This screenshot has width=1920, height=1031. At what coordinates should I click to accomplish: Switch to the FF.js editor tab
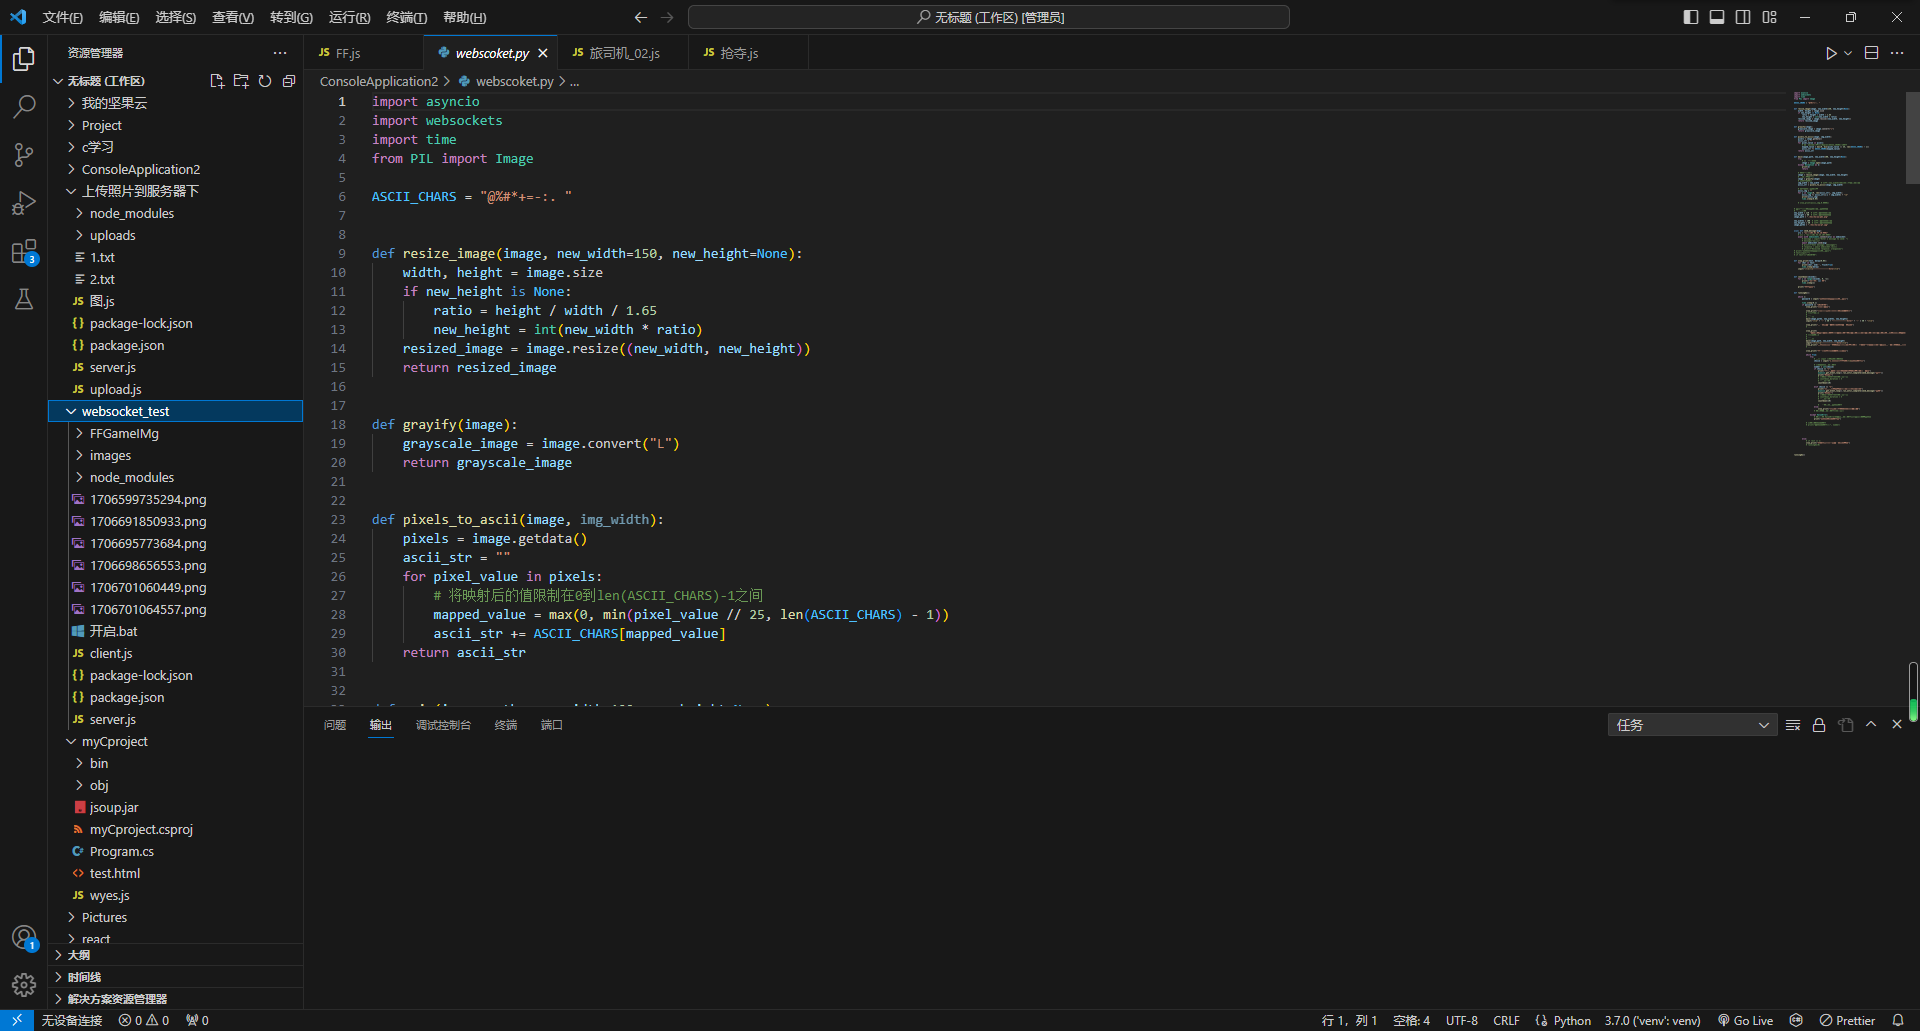tap(363, 53)
